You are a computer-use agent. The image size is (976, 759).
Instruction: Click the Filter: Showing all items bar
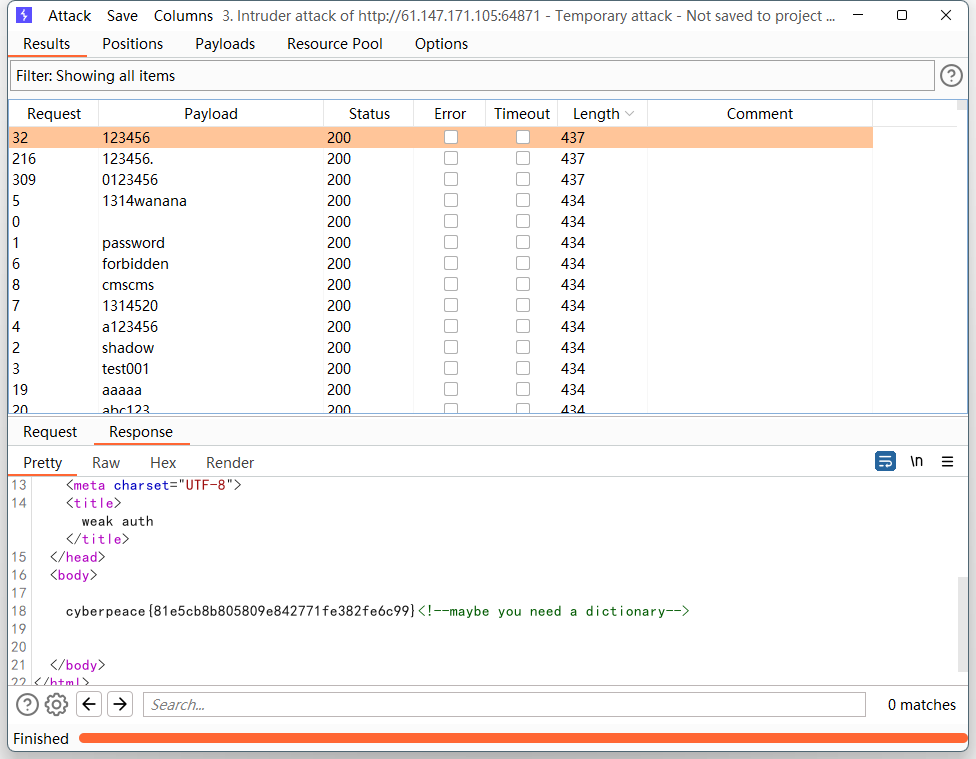472,76
